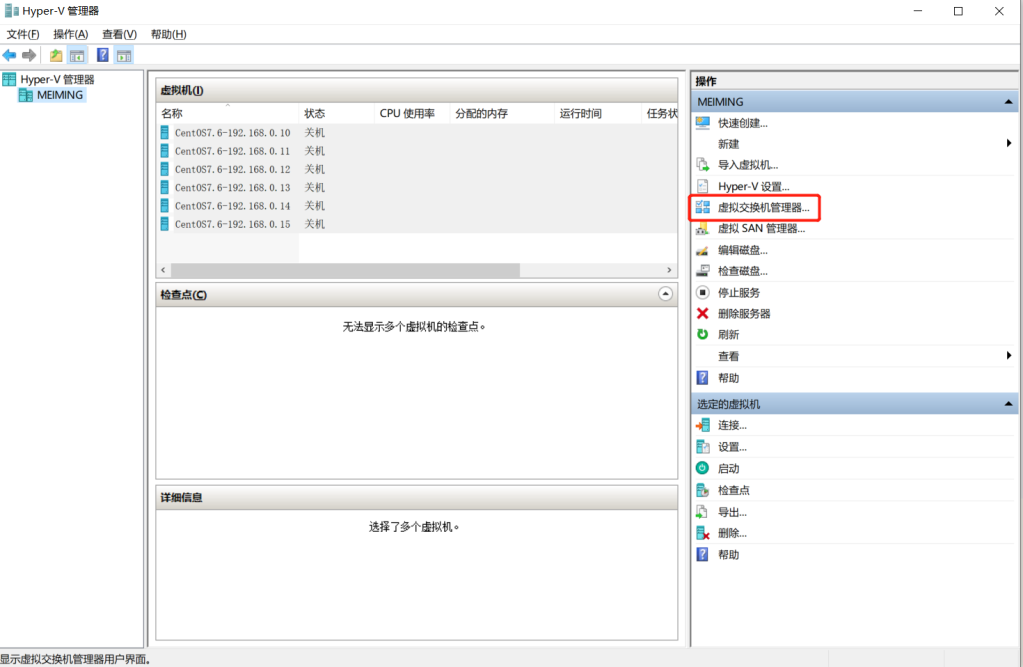Select VM CentOS7.6-192.168.0.14
The height and width of the screenshot is (667, 1023).
(232, 206)
